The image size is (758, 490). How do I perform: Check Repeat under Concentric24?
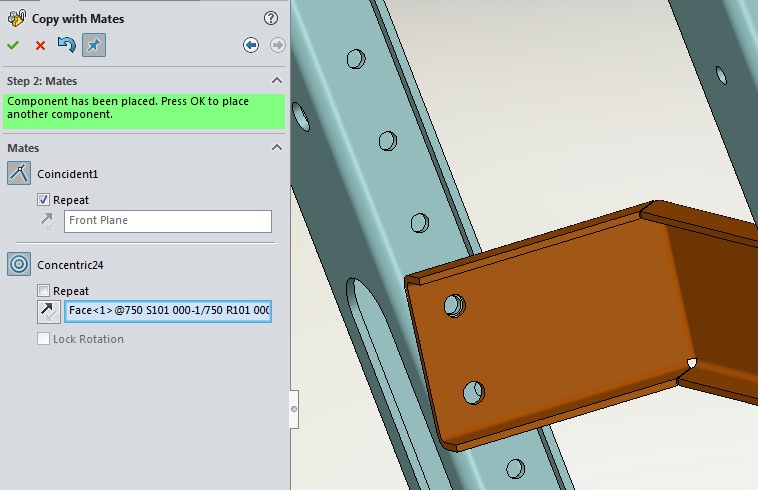(x=44, y=290)
